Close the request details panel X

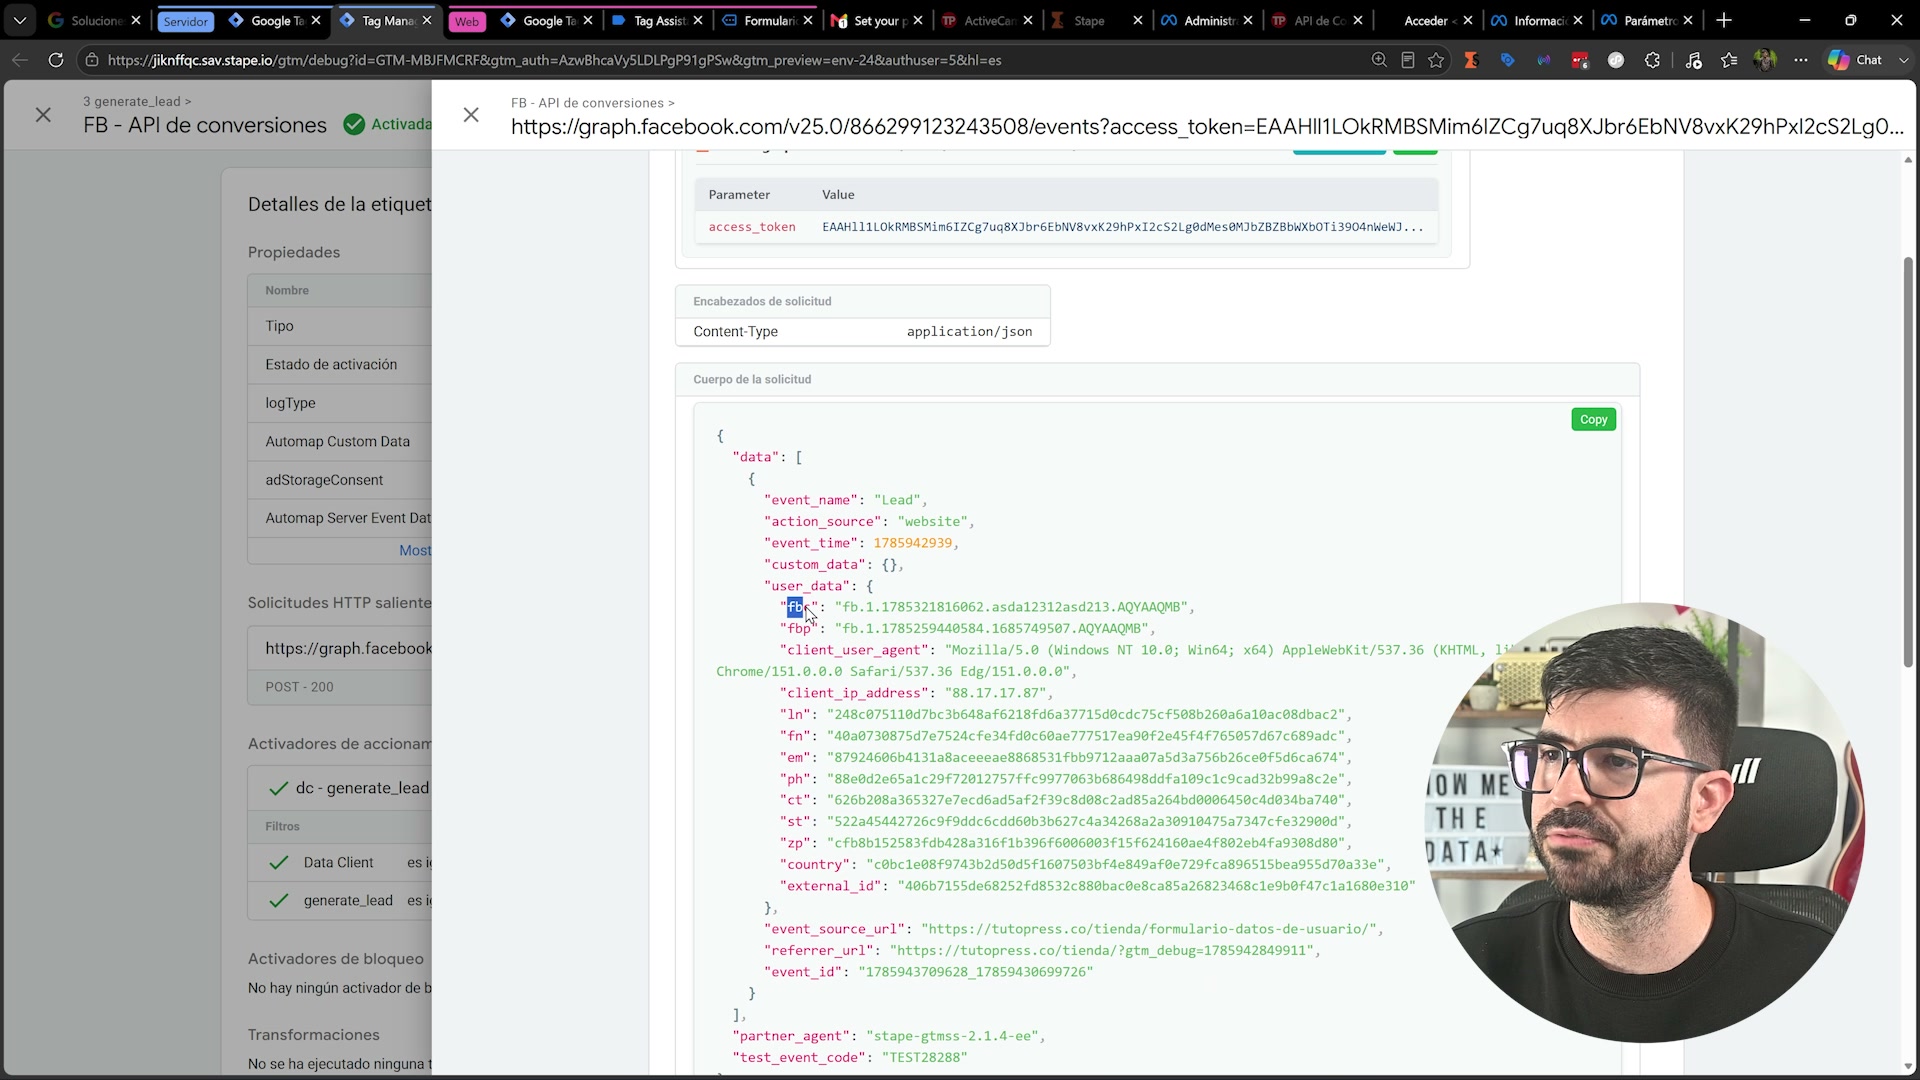coord(471,115)
